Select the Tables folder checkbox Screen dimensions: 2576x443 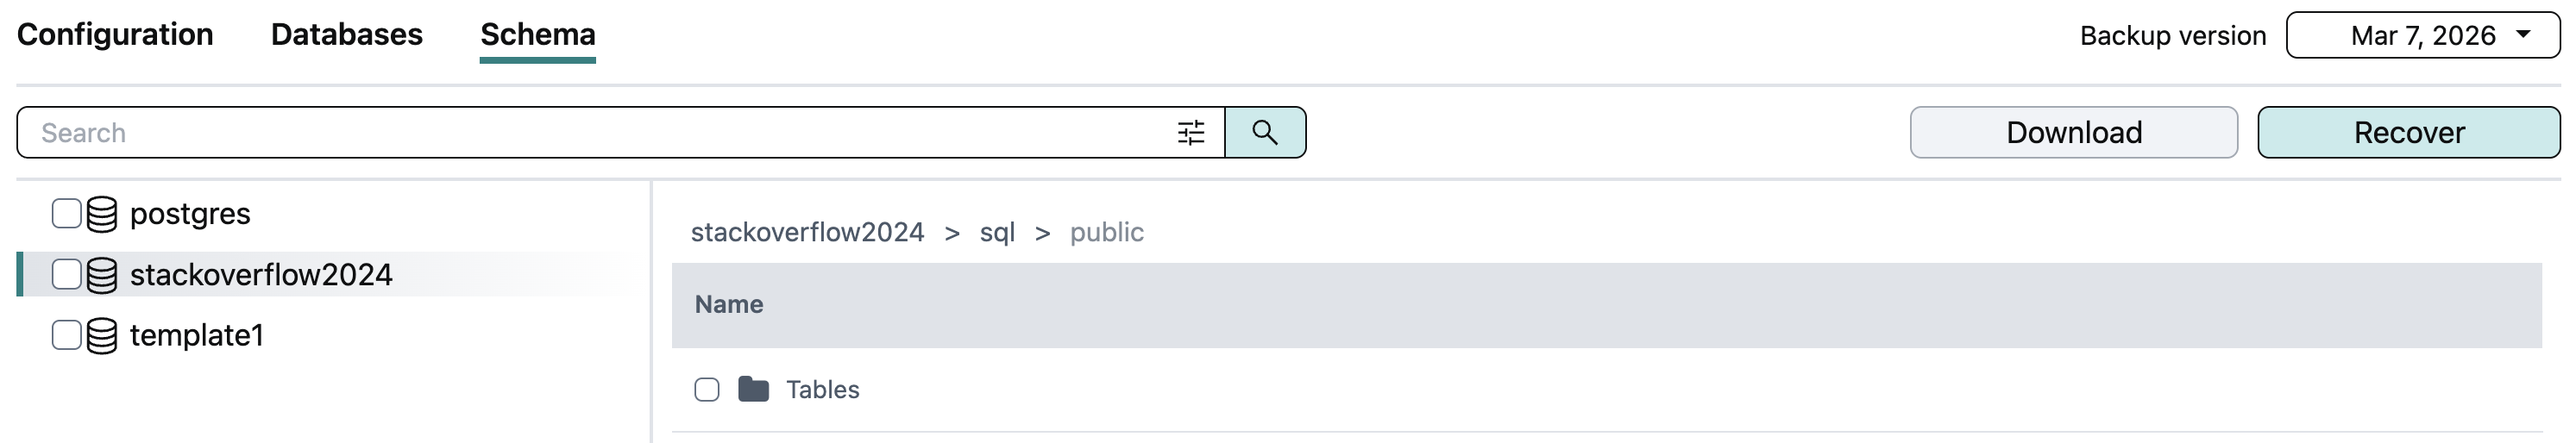pos(707,389)
